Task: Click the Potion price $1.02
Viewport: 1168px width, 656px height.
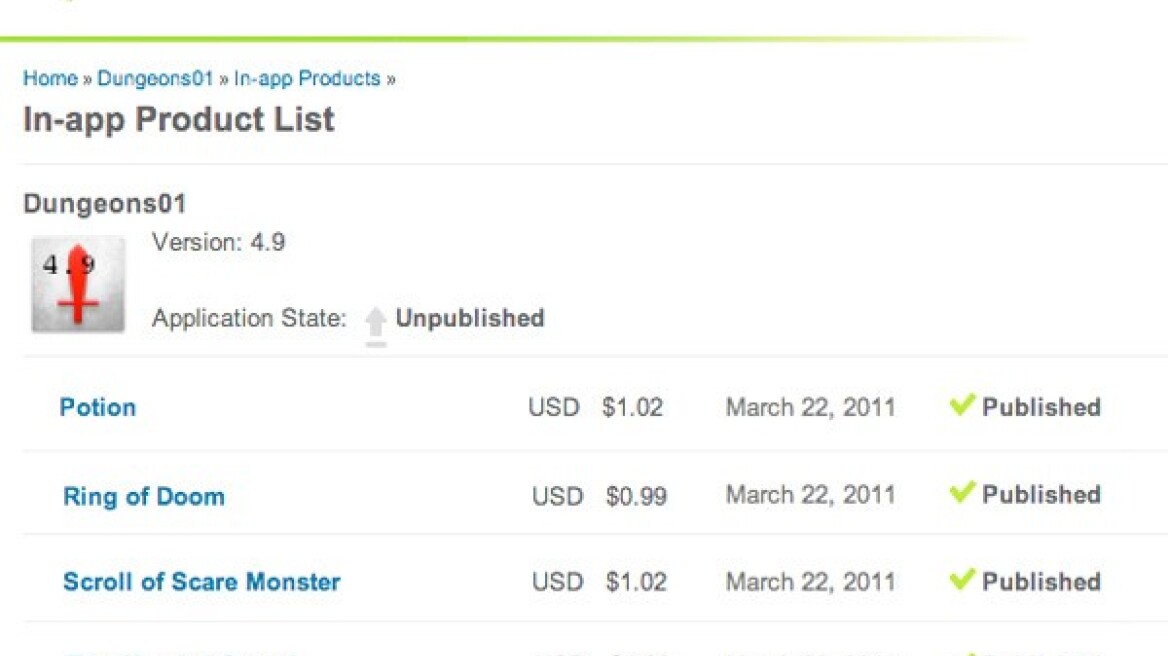Action: click(x=632, y=407)
